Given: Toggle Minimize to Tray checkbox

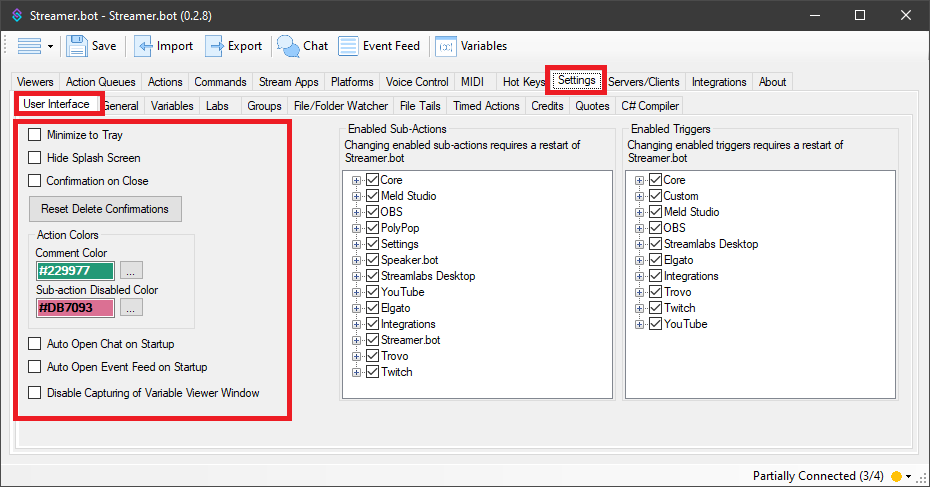Looking at the screenshot, I should pyautogui.click(x=34, y=135).
